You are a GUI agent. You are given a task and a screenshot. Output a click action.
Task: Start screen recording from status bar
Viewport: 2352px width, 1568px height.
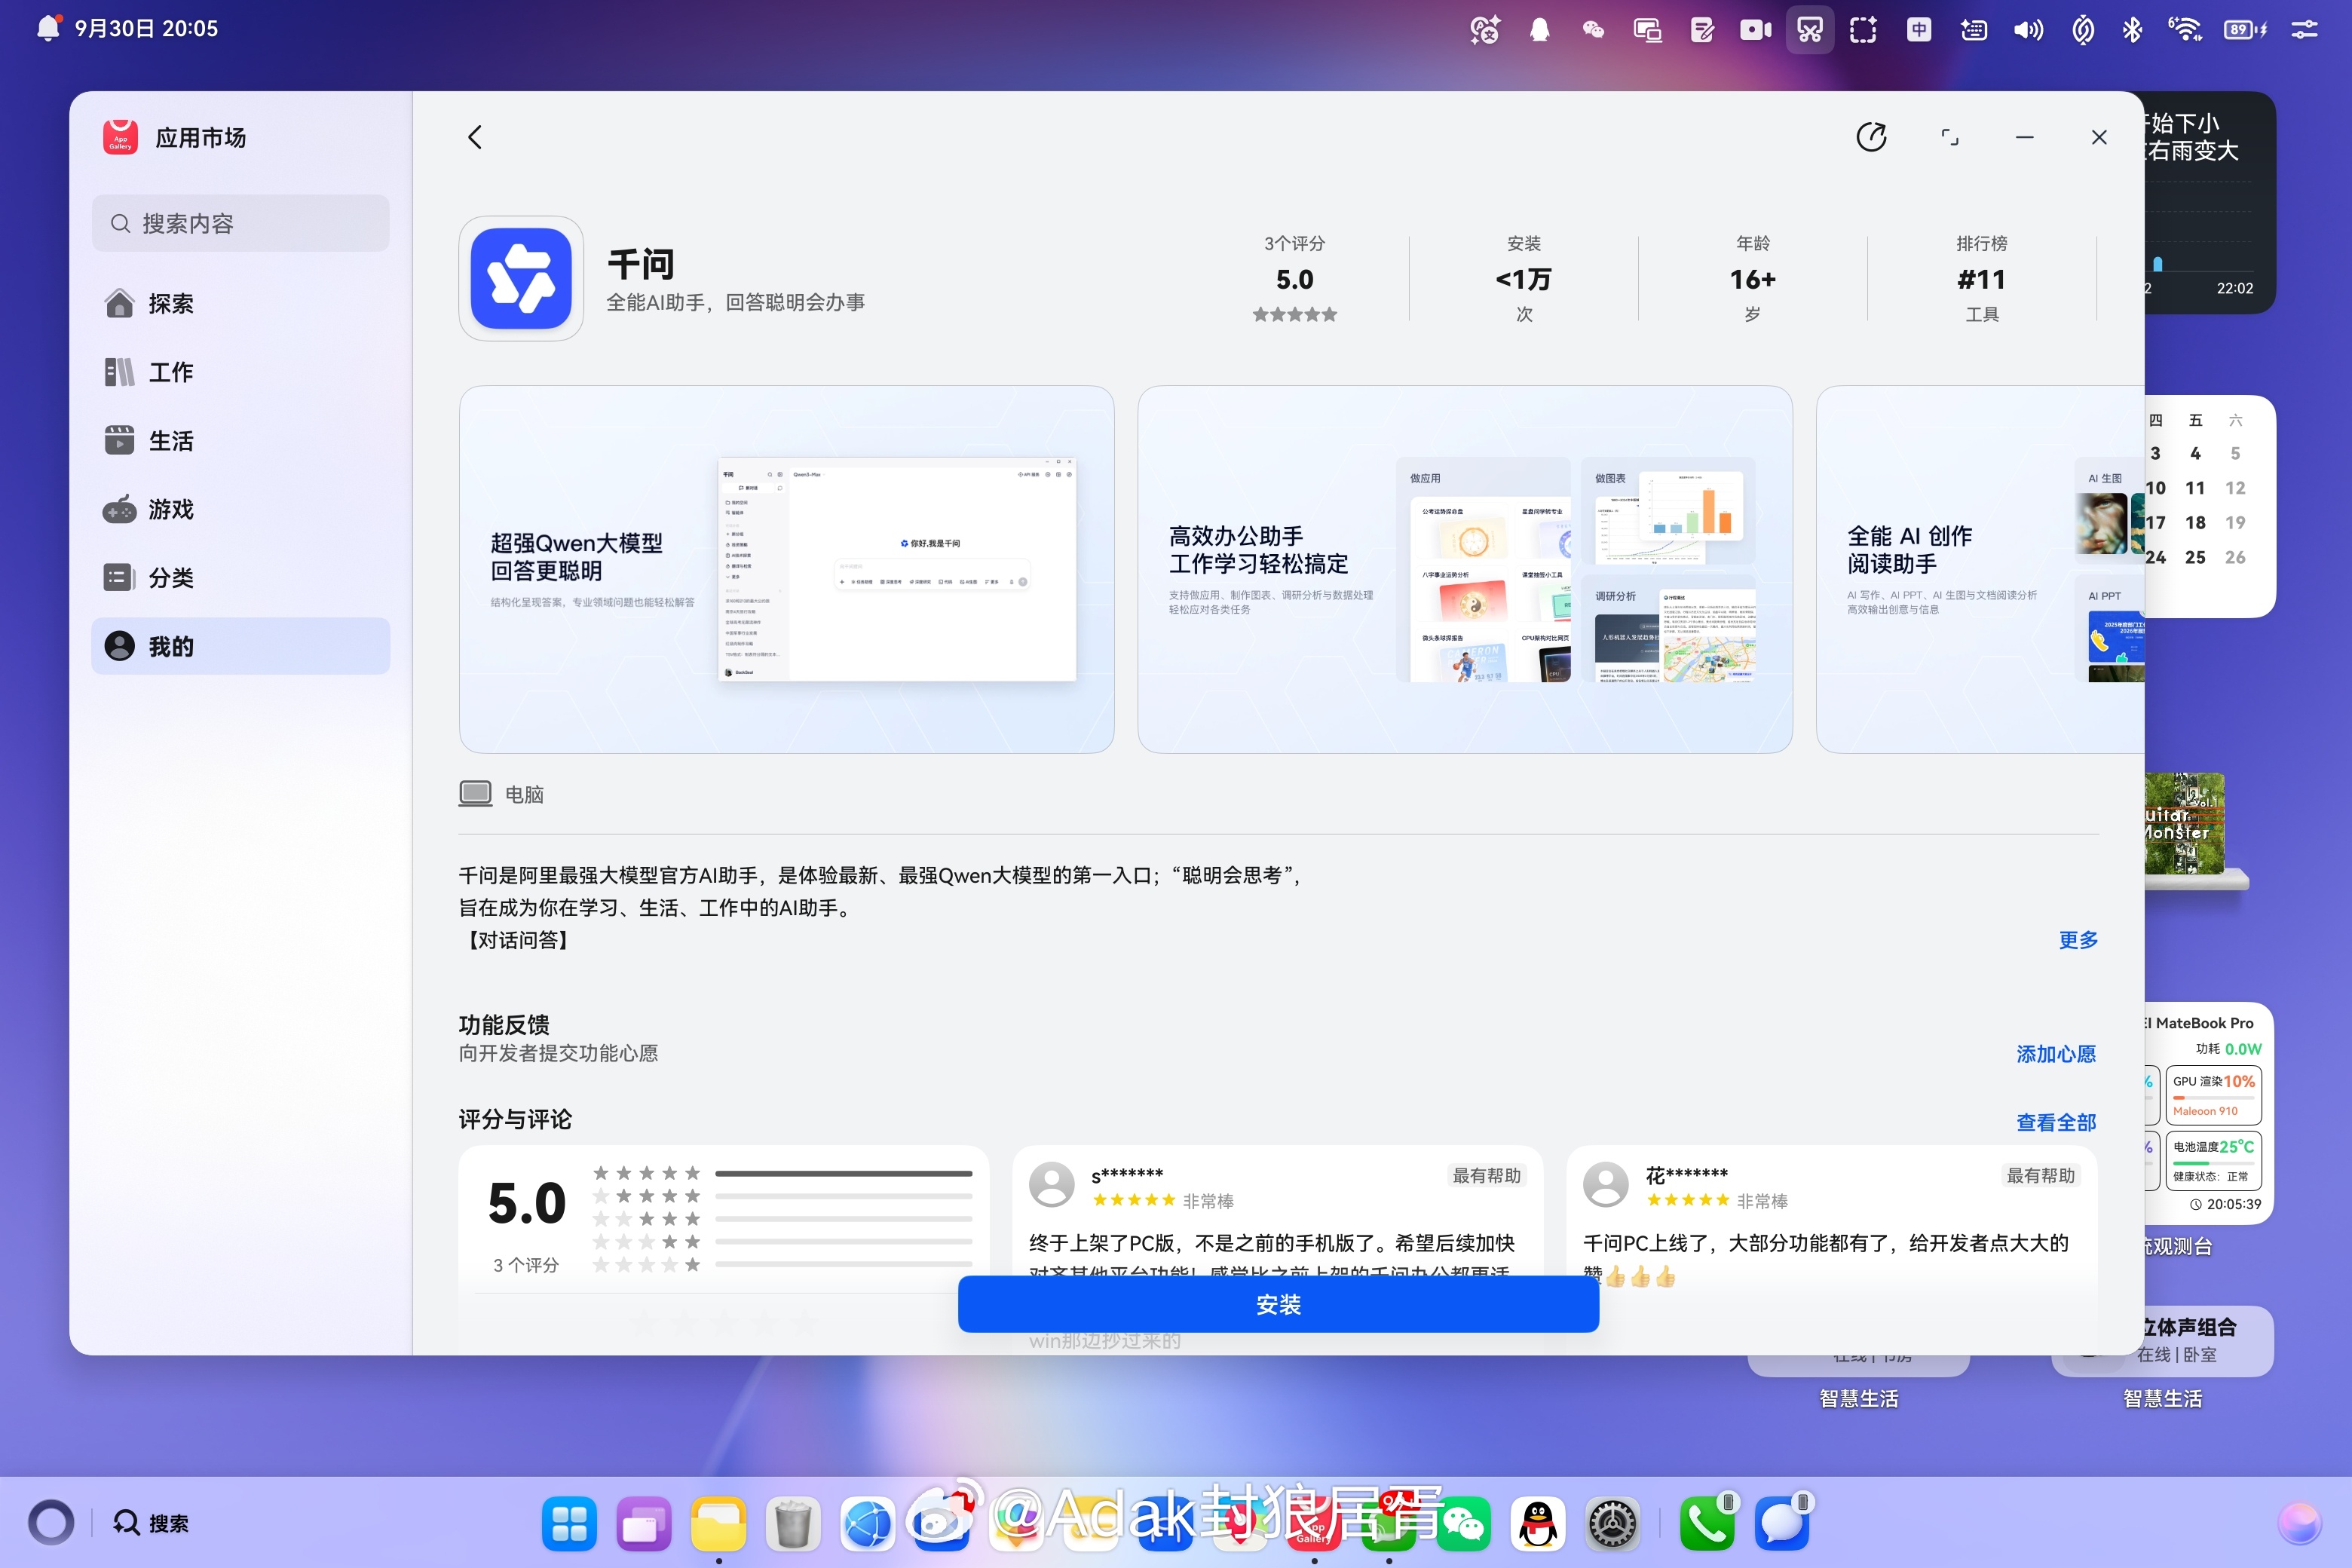pos(1755,30)
